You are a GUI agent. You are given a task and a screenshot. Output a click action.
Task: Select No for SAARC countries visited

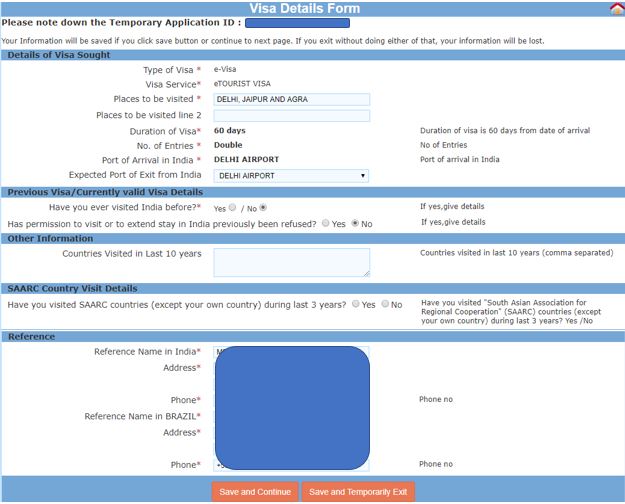[x=385, y=304]
